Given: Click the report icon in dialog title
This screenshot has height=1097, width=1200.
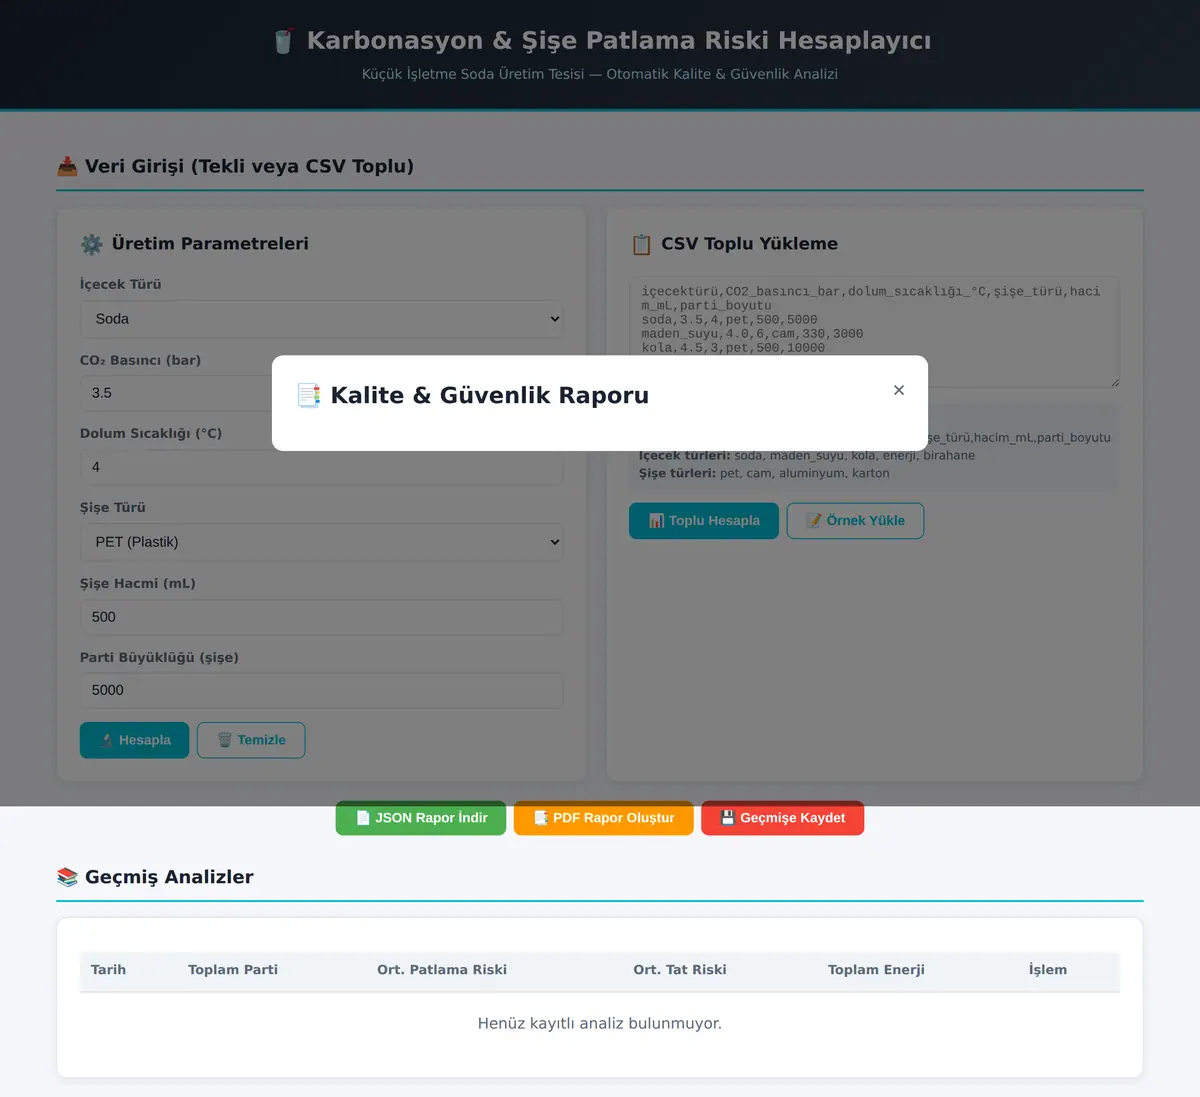Looking at the screenshot, I should tap(309, 395).
